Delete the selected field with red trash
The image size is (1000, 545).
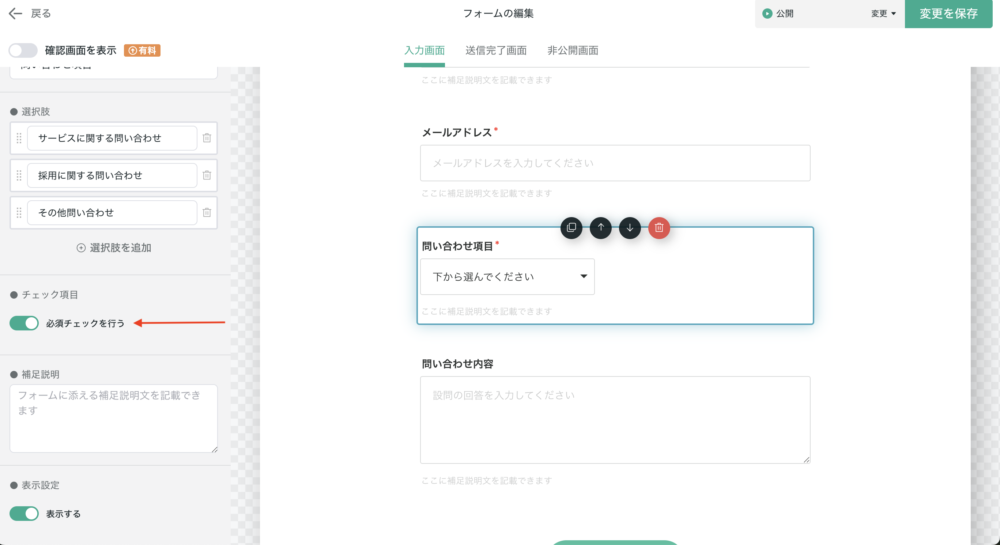pyautogui.click(x=659, y=228)
